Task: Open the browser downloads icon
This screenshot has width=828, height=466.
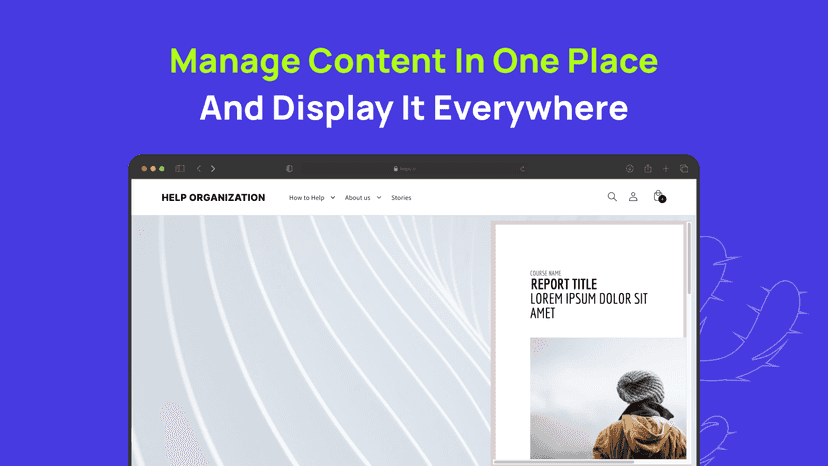Action: pos(629,169)
